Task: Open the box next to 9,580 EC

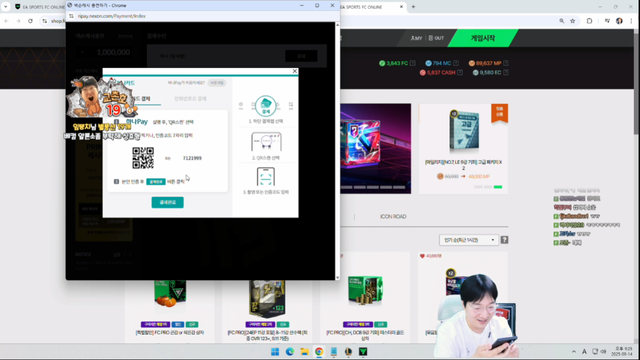Action: coord(506,73)
